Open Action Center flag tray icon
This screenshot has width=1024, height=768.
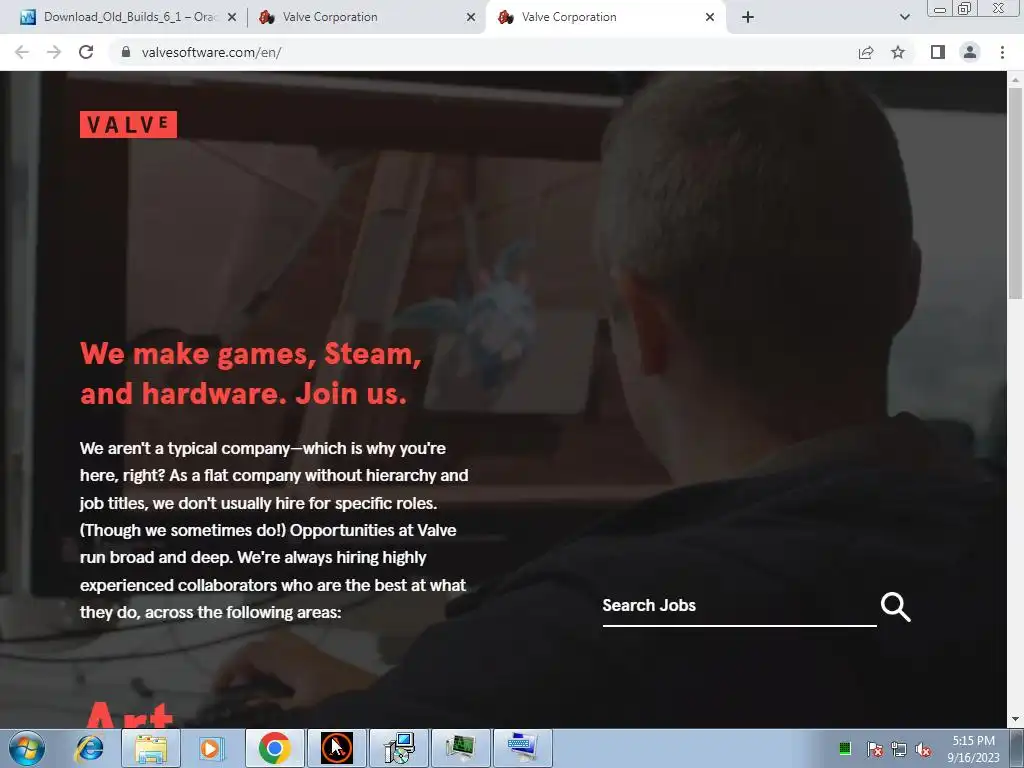coord(874,749)
